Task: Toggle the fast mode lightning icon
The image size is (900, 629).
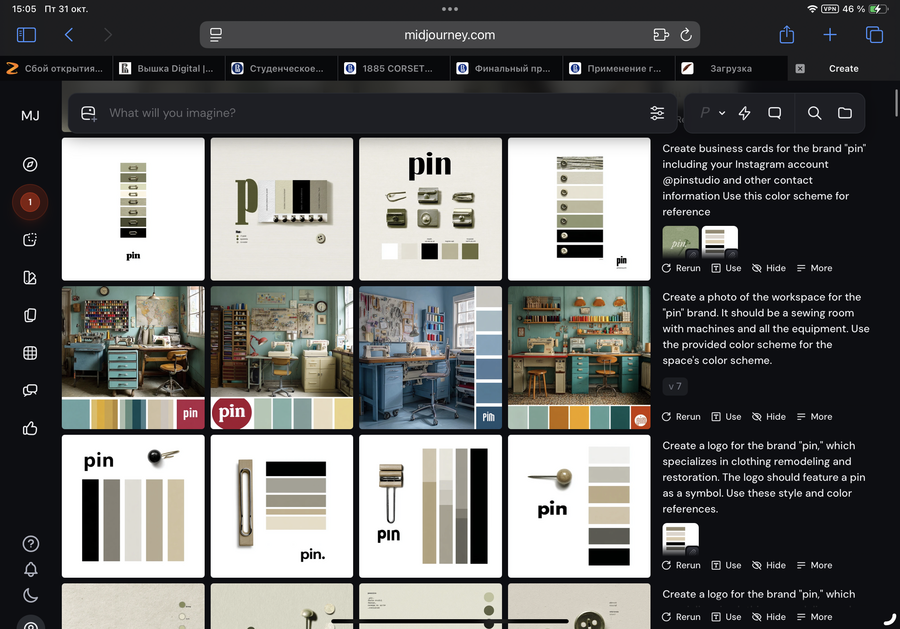Action: 744,113
